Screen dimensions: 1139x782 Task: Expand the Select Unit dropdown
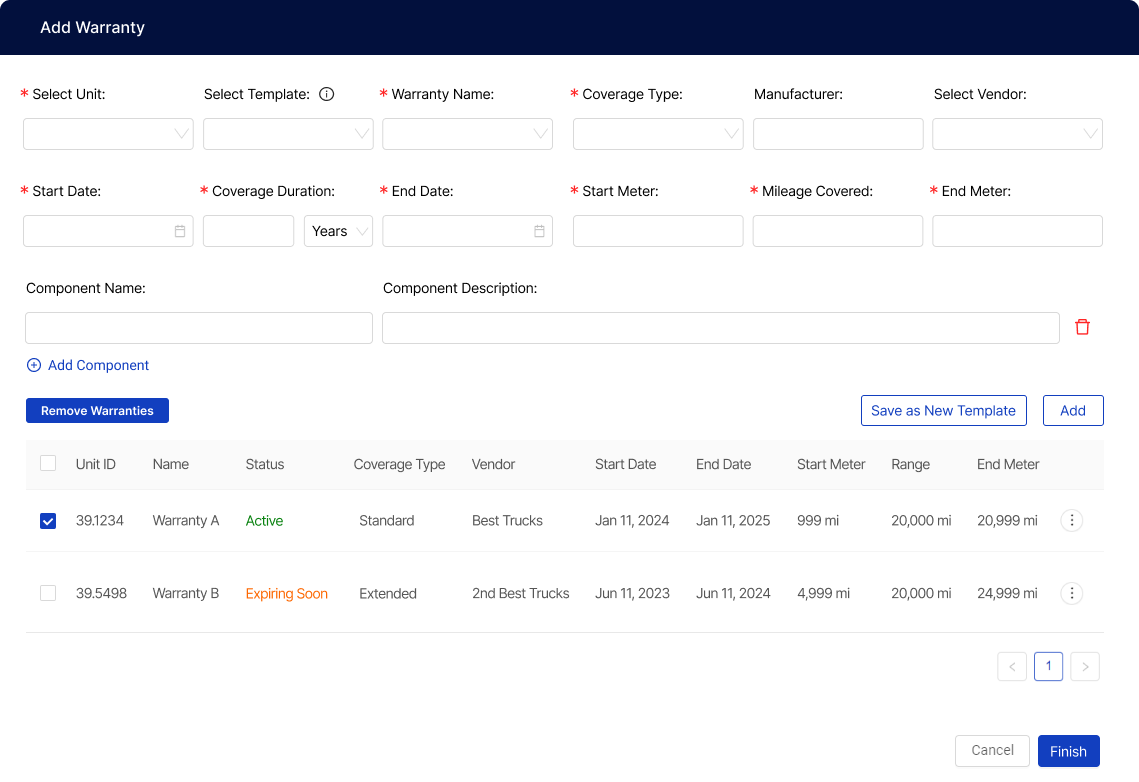click(108, 134)
